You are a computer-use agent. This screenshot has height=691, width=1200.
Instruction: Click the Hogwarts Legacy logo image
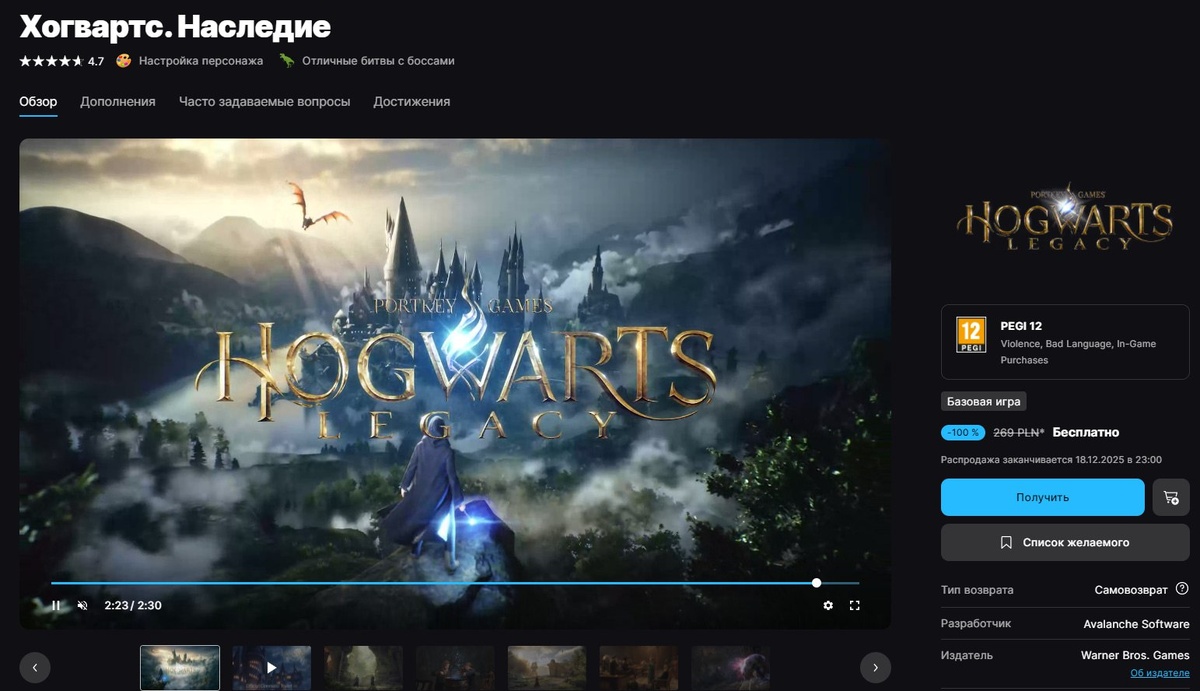coord(1065,217)
